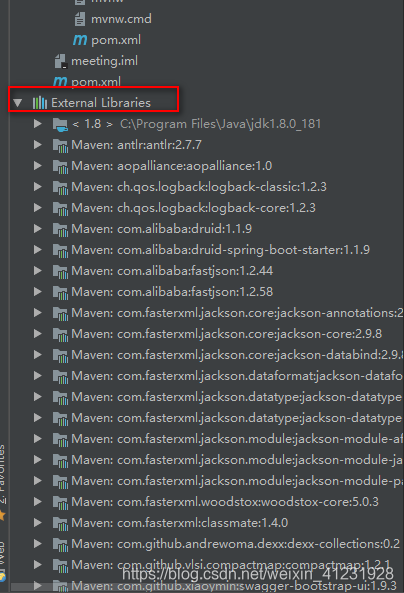Expand the logback-core:1.2.3 library
The height and width of the screenshot is (593, 404).
(37, 208)
